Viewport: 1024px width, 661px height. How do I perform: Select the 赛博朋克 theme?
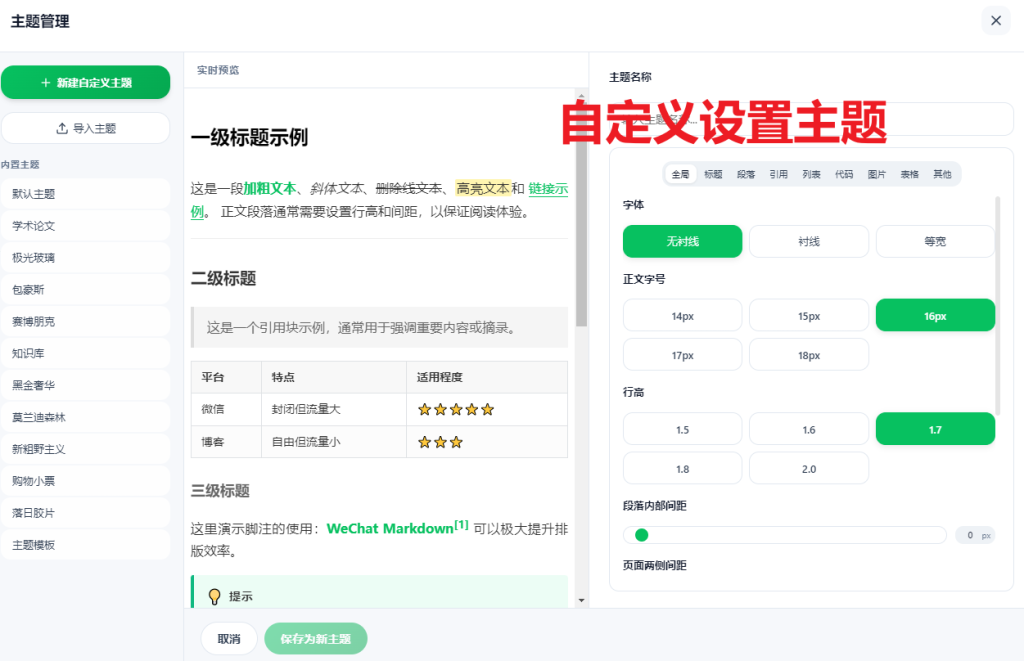click(86, 321)
